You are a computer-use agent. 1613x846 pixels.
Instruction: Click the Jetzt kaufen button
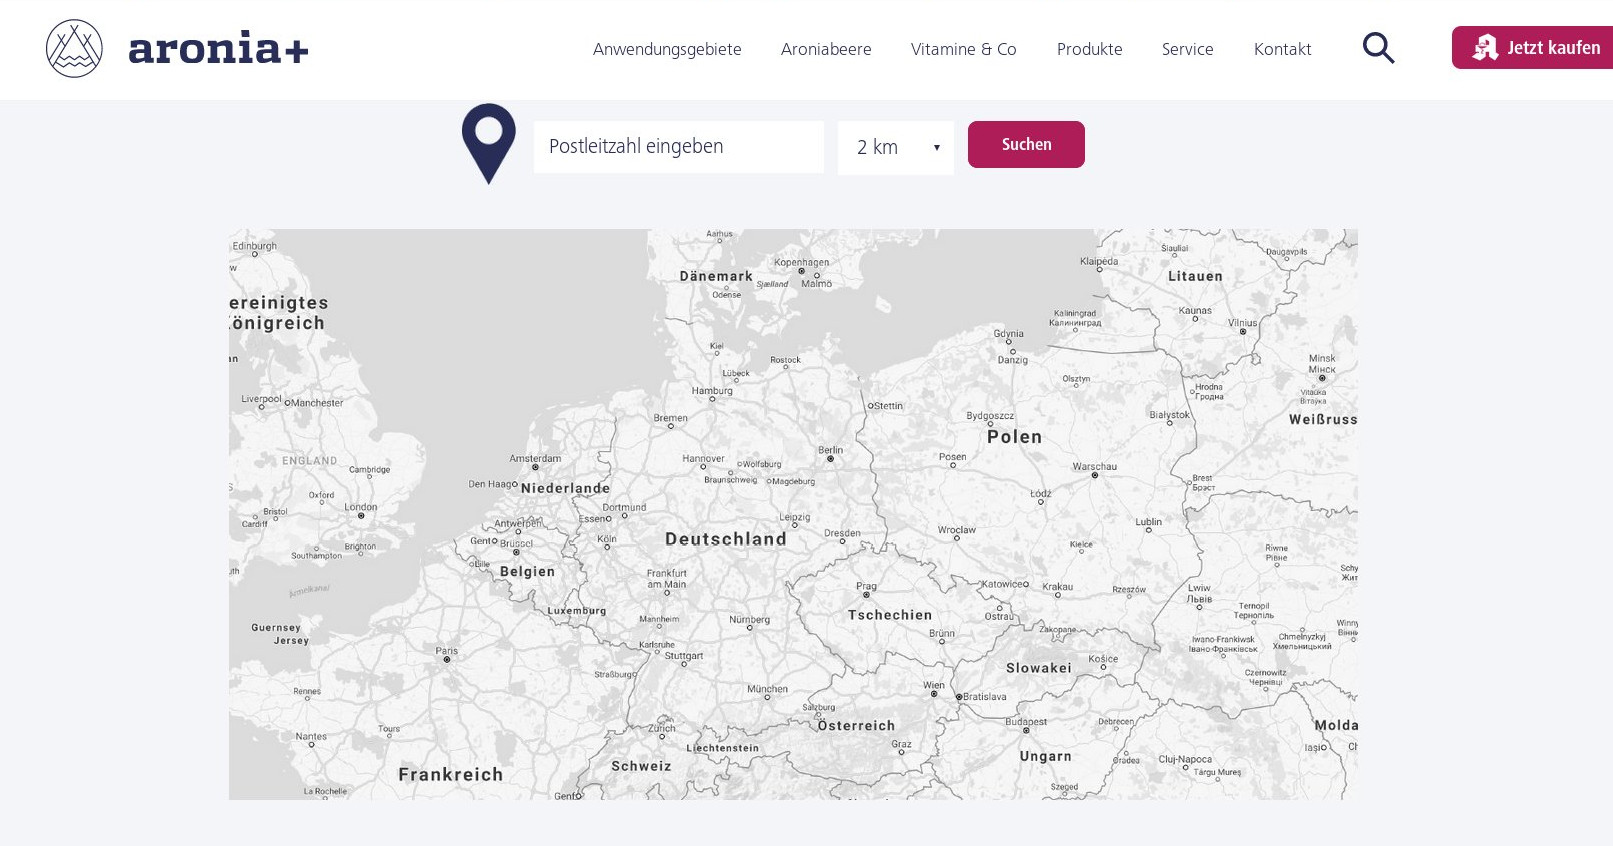(x=1535, y=48)
